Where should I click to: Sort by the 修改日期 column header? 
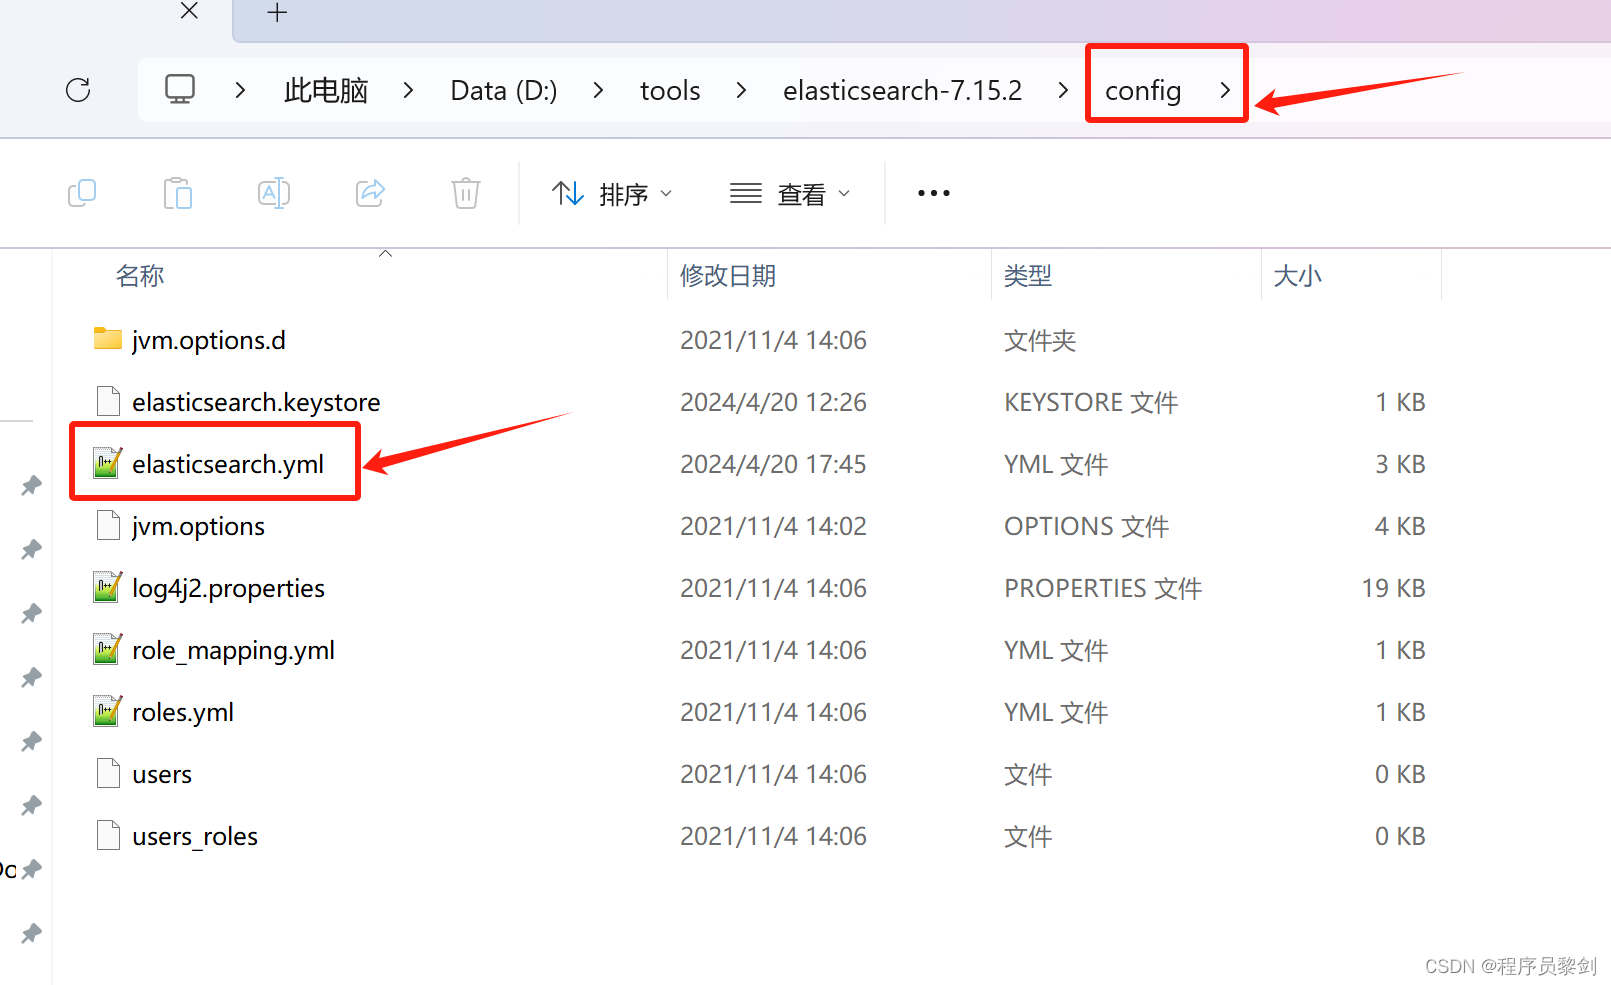728,276
